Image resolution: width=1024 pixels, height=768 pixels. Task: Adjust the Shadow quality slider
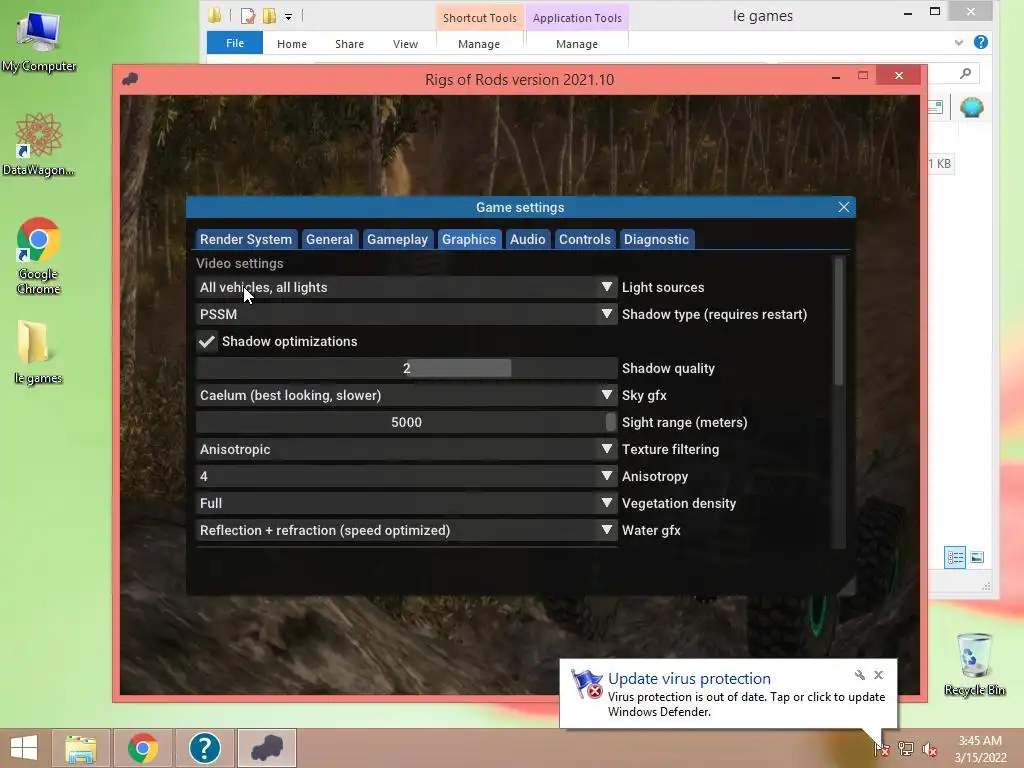click(406, 368)
